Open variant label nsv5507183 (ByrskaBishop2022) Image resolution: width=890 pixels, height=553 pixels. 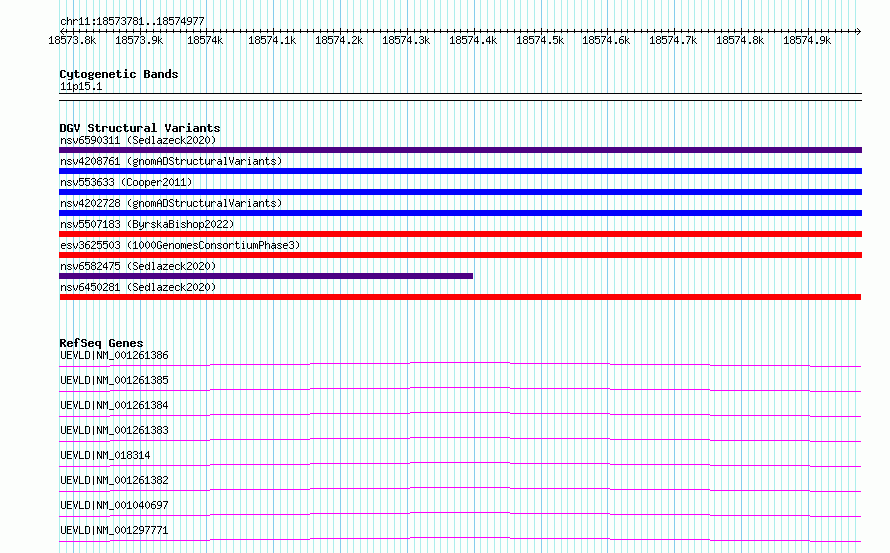pos(147,224)
